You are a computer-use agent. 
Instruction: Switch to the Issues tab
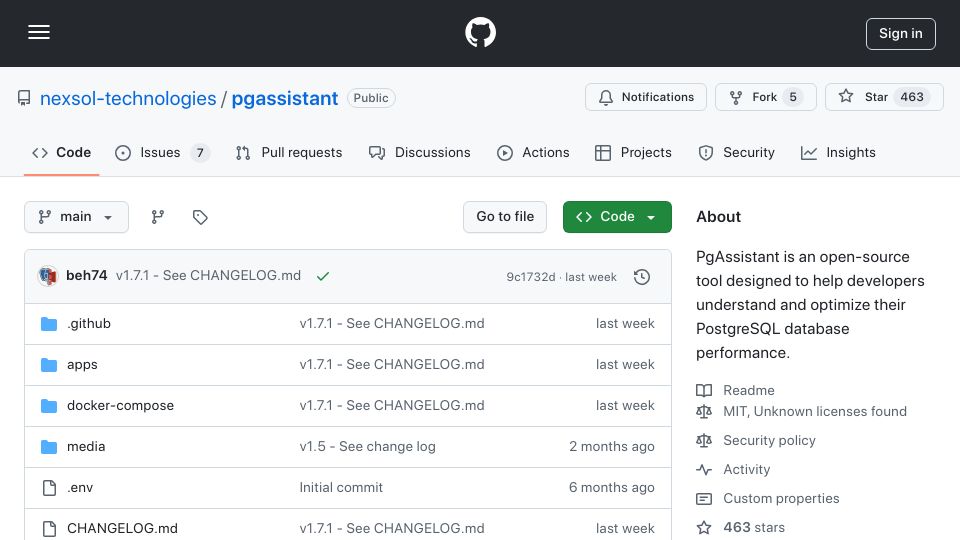click(162, 152)
